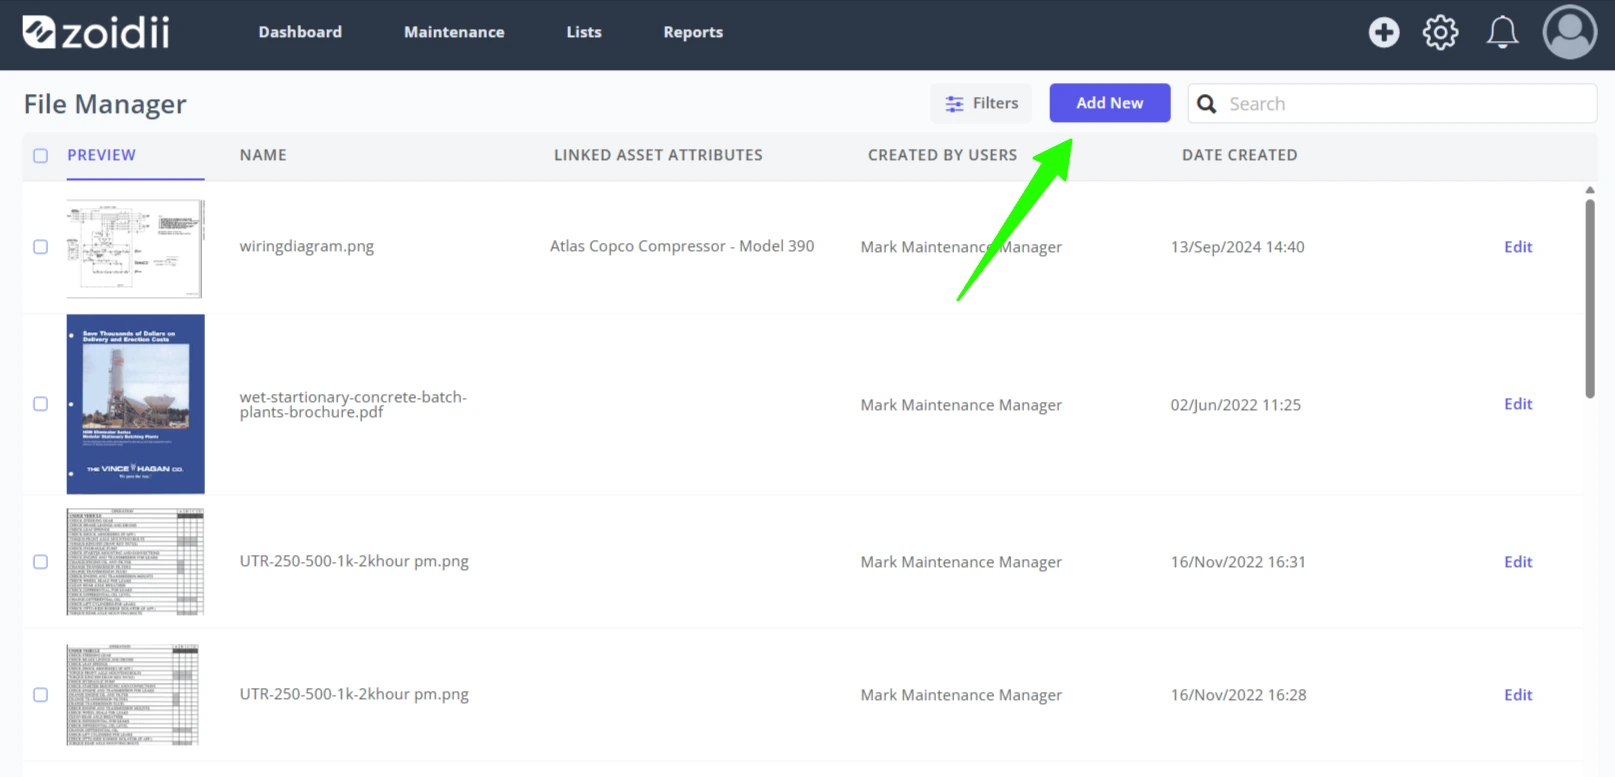Click the Filters button label
1615x777 pixels.
coord(995,103)
